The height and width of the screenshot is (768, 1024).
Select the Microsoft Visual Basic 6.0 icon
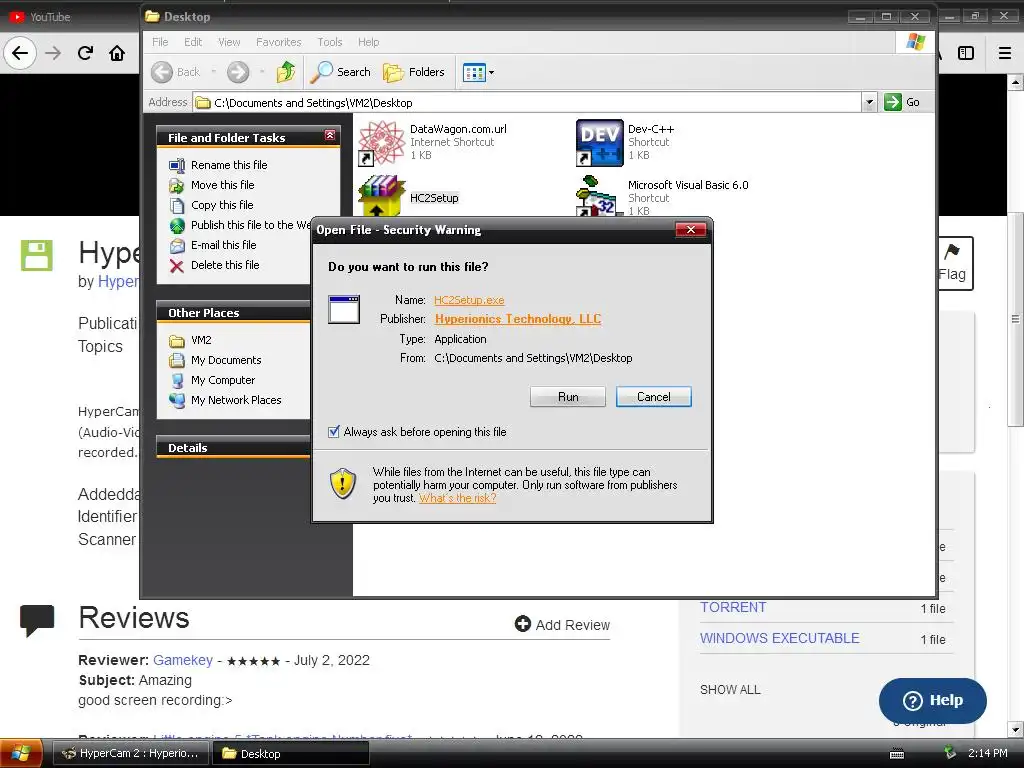598,197
